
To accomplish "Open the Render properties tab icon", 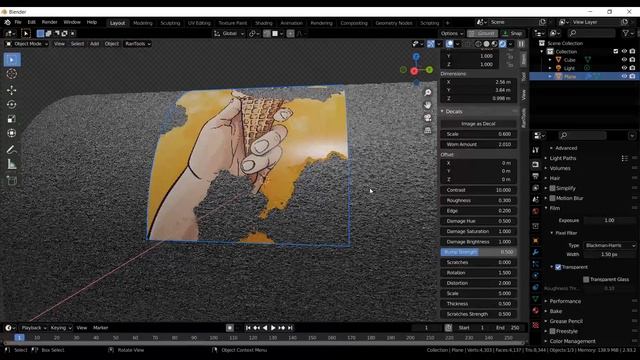I will click(x=536, y=164).
